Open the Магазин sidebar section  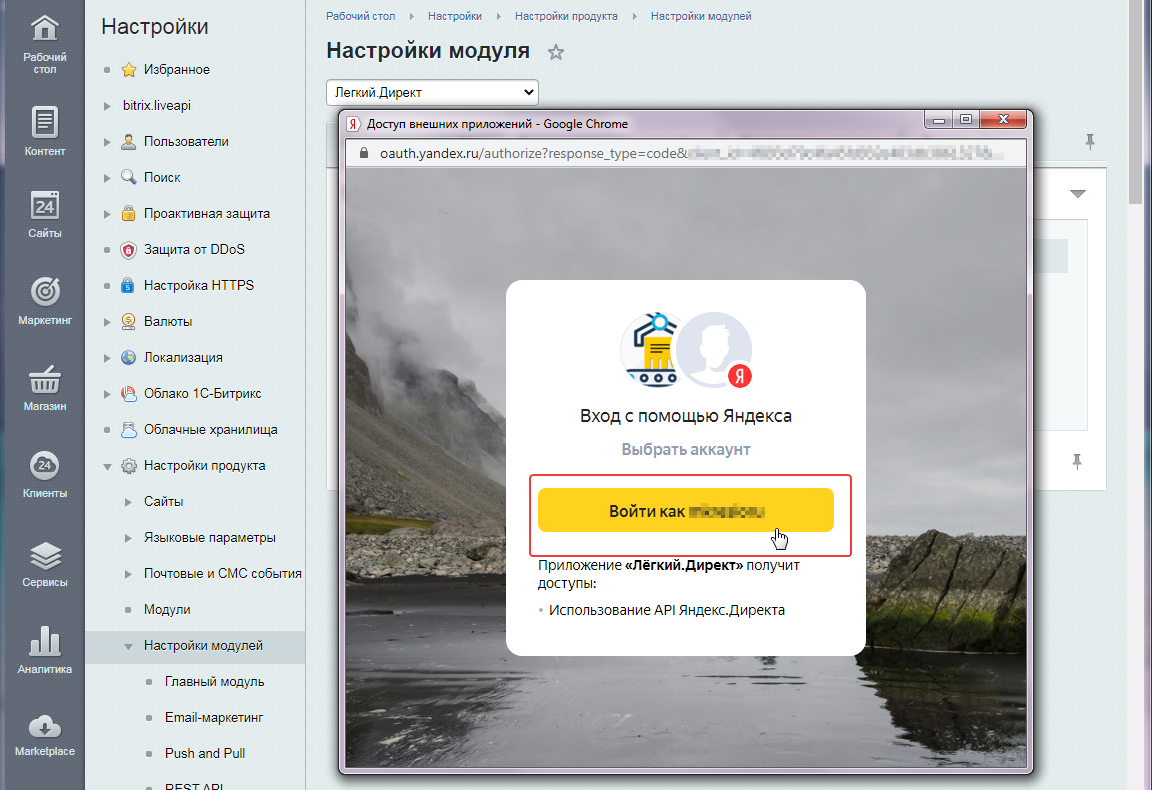(x=44, y=387)
